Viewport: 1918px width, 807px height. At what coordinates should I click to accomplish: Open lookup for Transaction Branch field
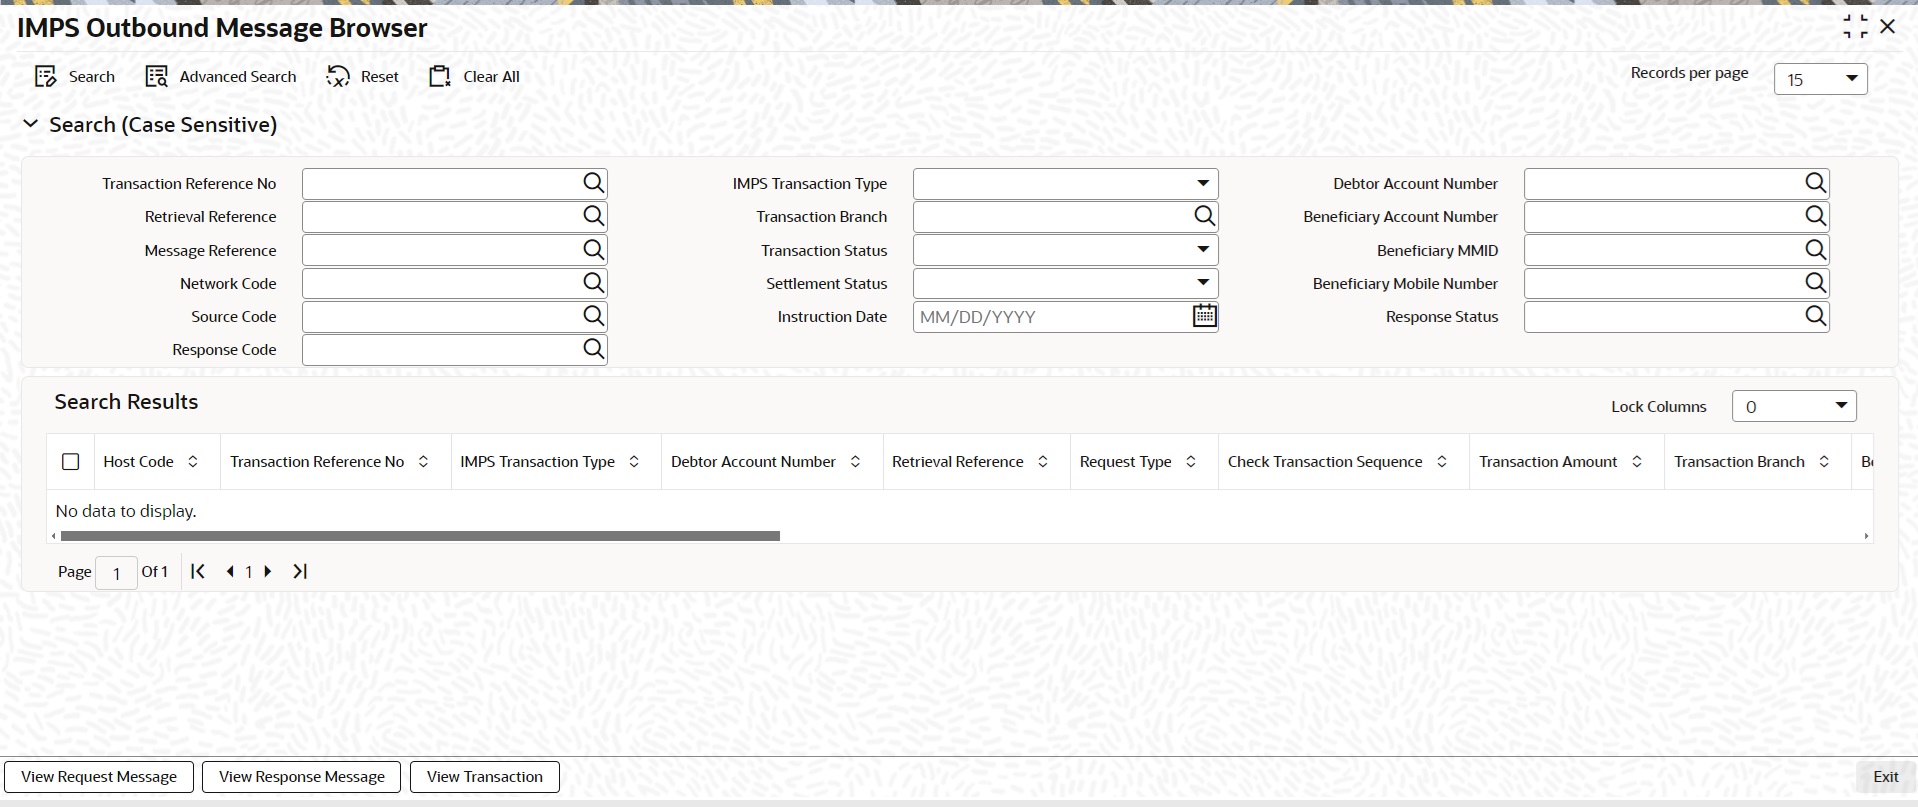(1205, 216)
